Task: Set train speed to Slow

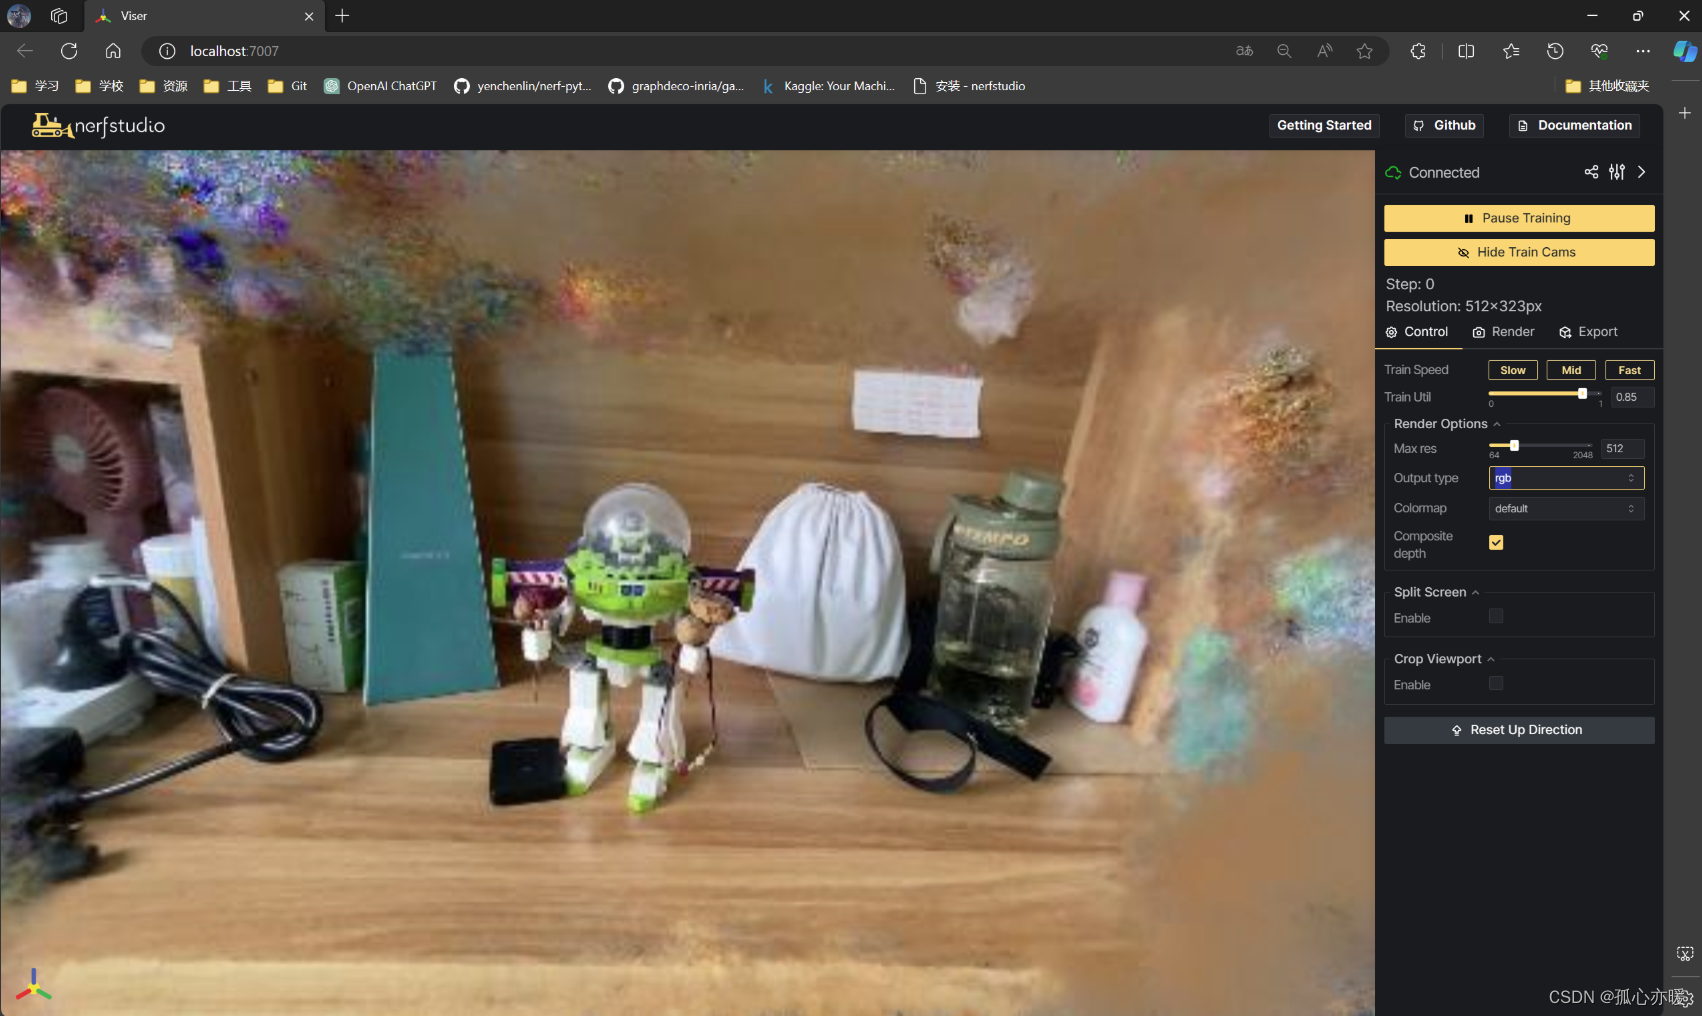Action: pos(1513,370)
